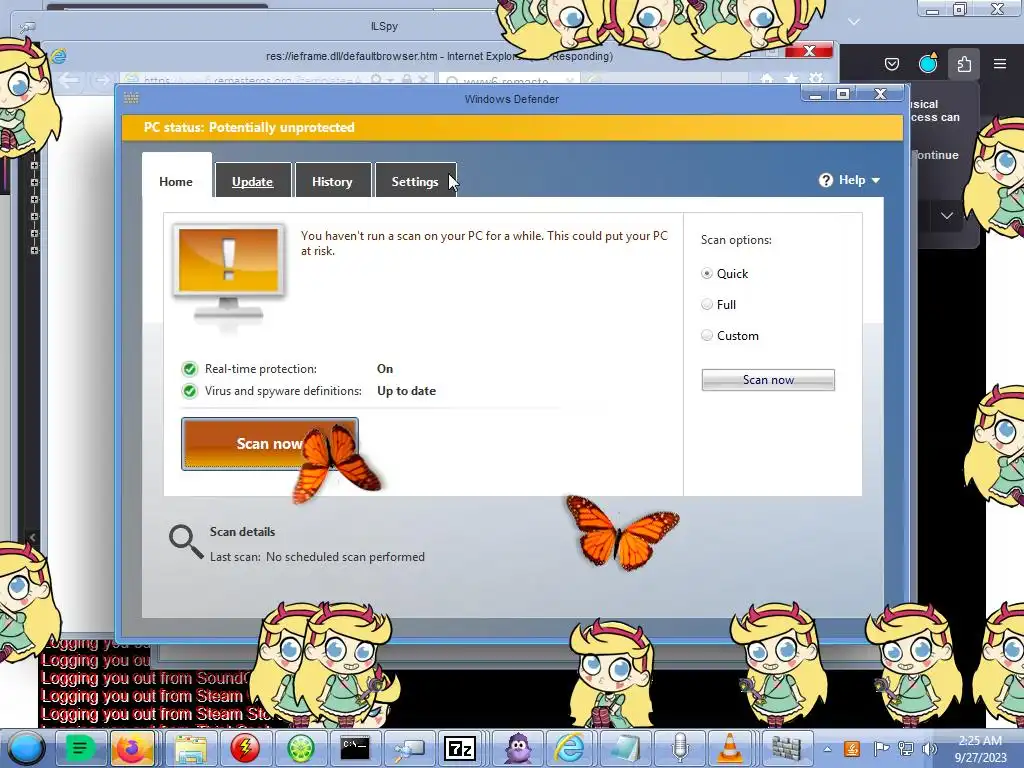Screen dimensions: 1024x768
Task: Click the brick wall firewall taskbar icon
Action: [x=786, y=749]
